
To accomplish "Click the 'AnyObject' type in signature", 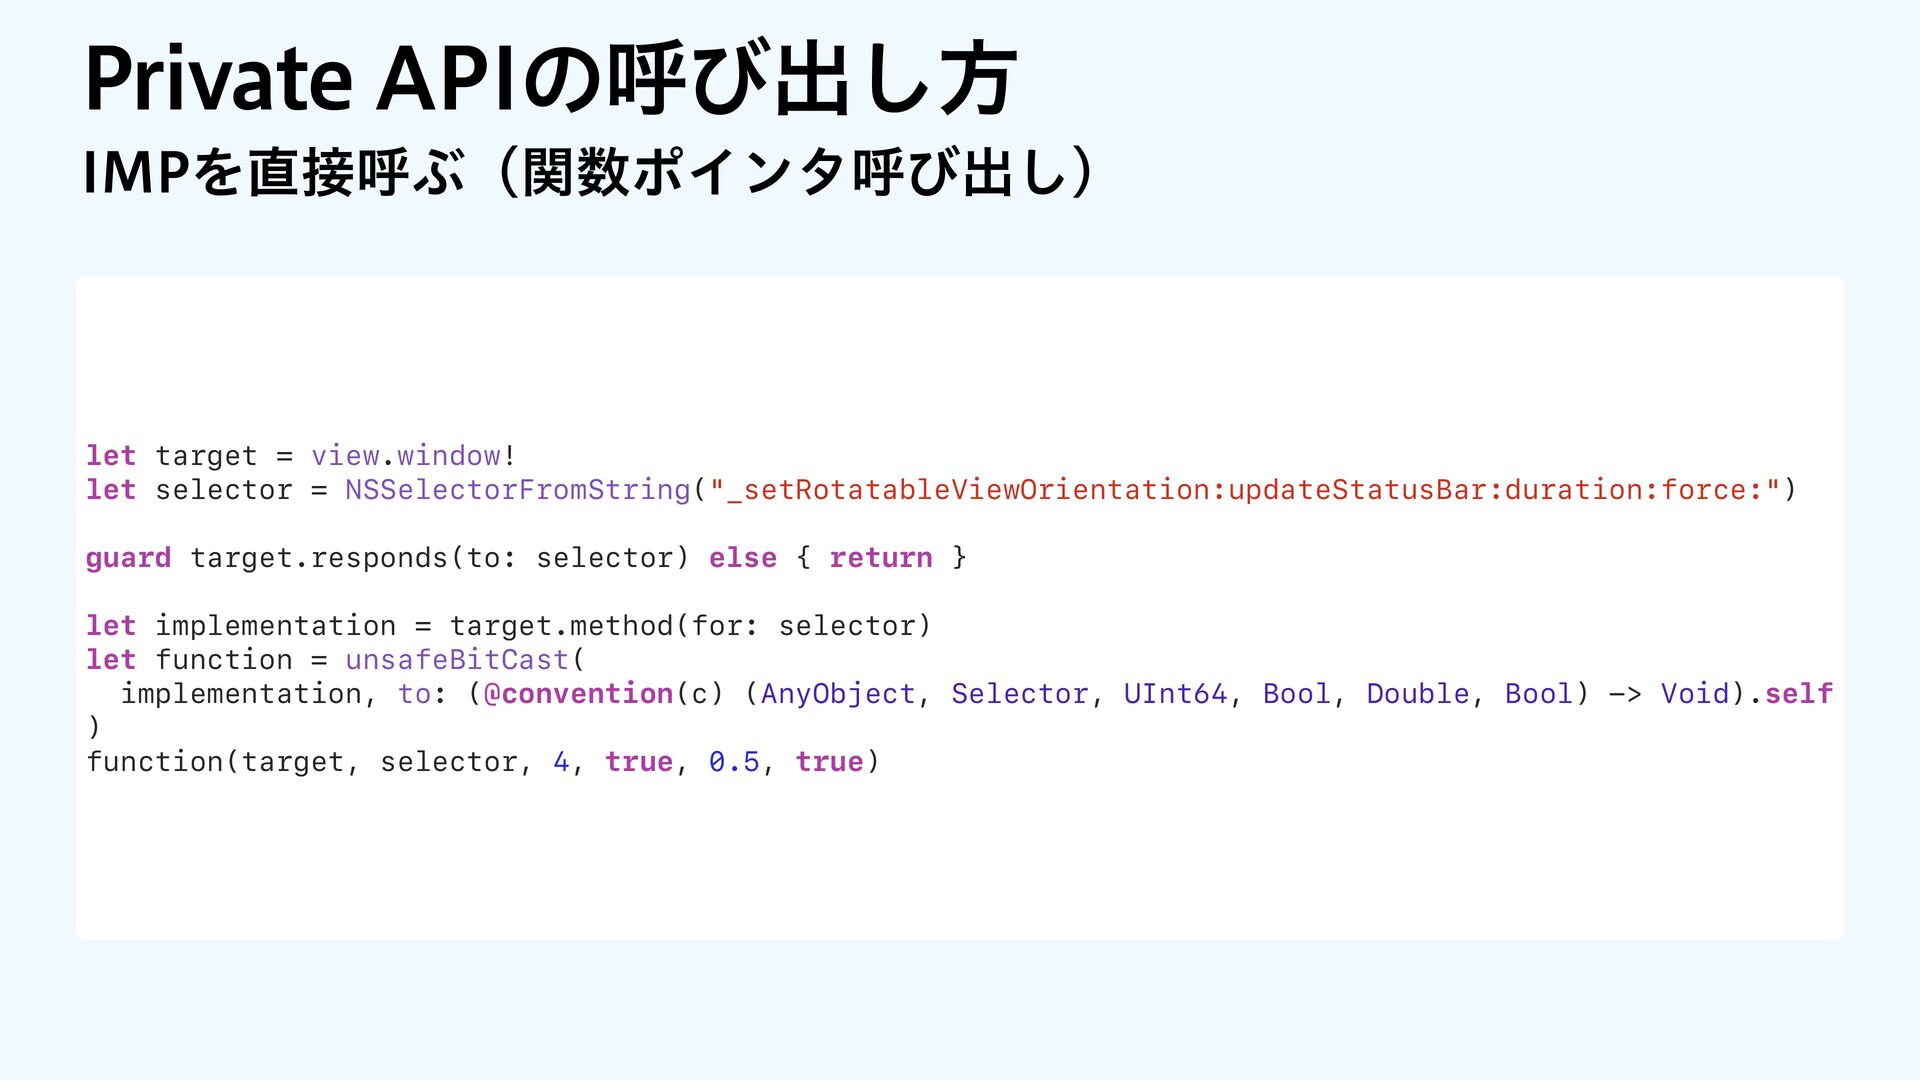I will point(838,694).
